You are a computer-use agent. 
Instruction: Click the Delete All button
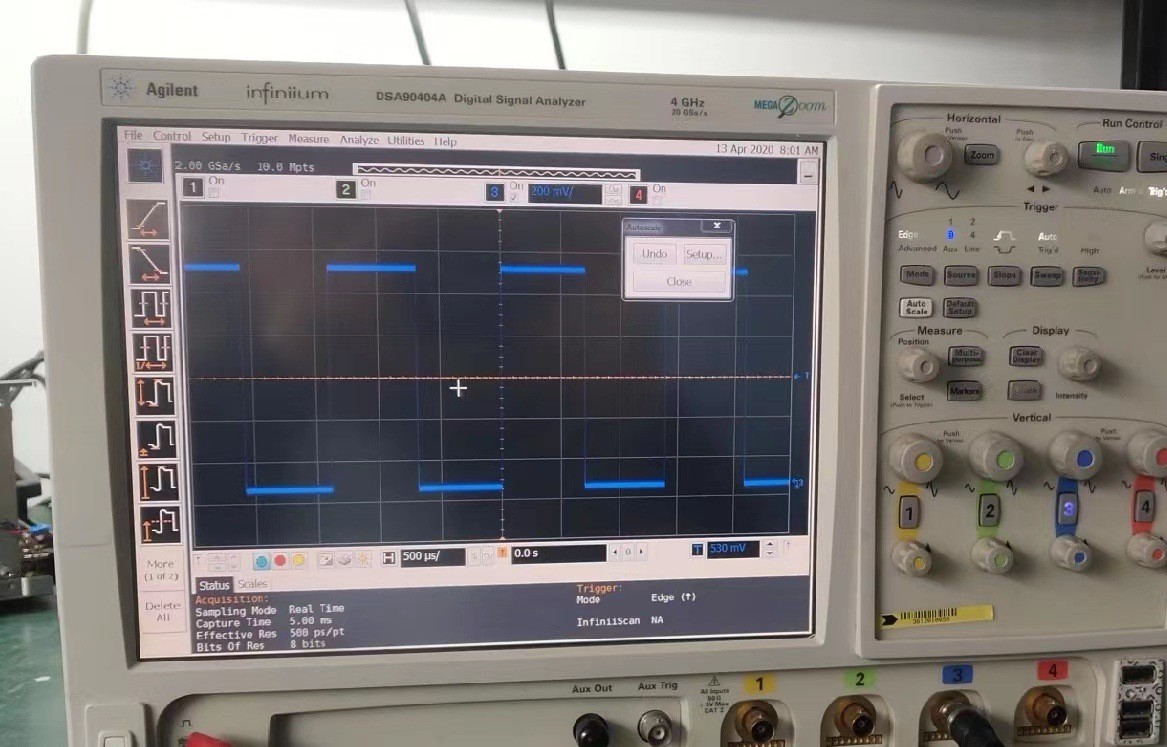click(161, 610)
